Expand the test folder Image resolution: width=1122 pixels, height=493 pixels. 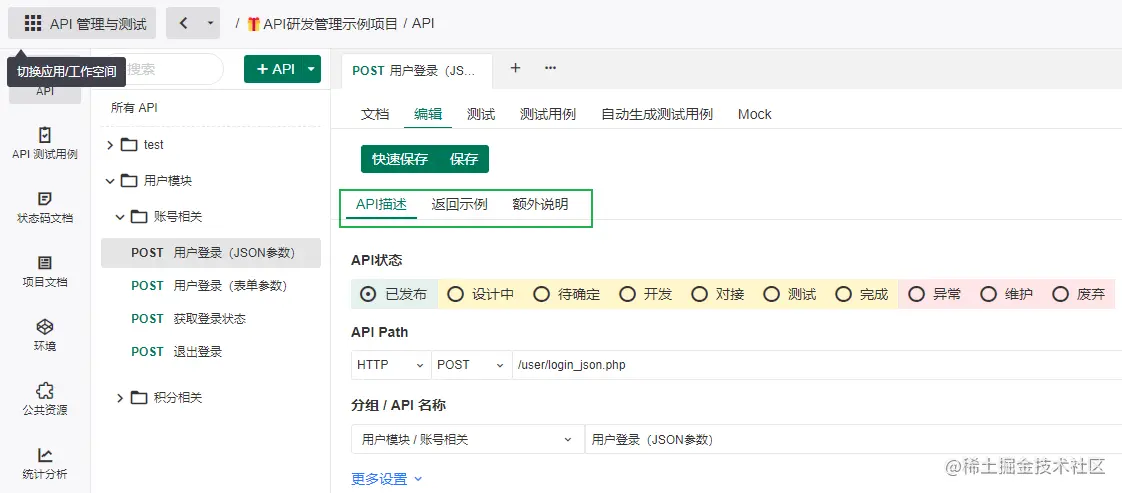110,145
